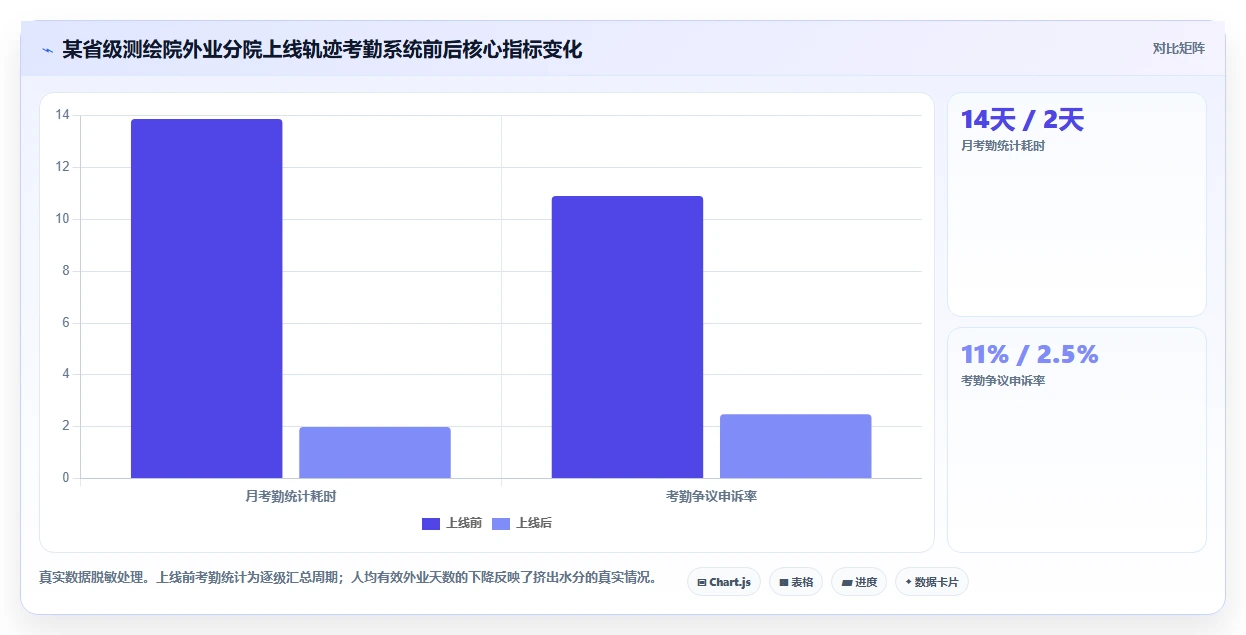The height and width of the screenshot is (635, 1246).
Task: Click y-axis tick label 14
Action: [x=63, y=115]
